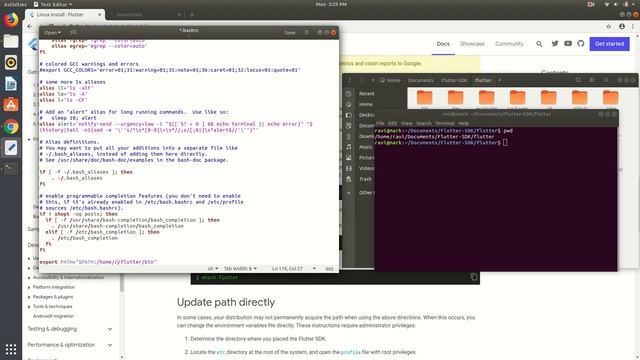The height and width of the screenshot is (360, 640).
Task: Expand Performance & optimization sidebar section
Action: pyautogui.click(x=70, y=344)
